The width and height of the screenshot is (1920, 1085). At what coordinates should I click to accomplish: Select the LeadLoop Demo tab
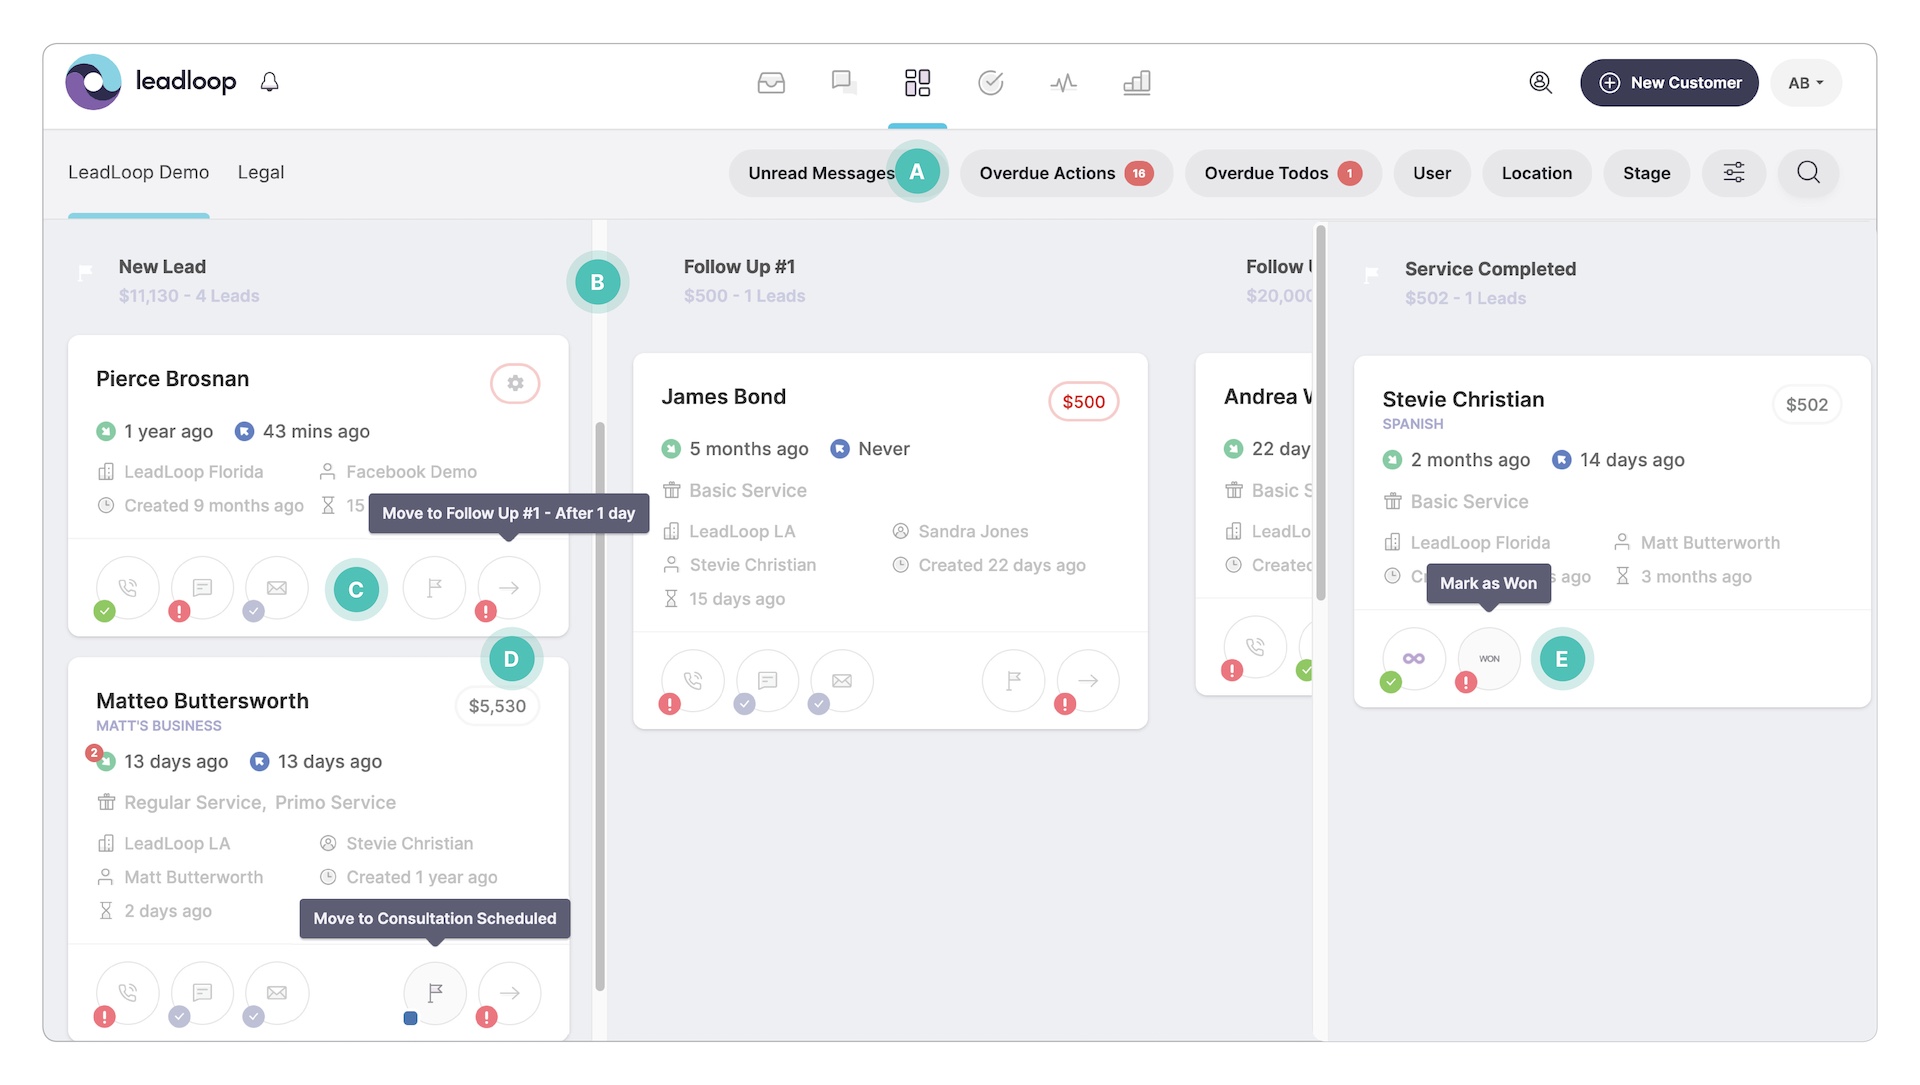[138, 172]
